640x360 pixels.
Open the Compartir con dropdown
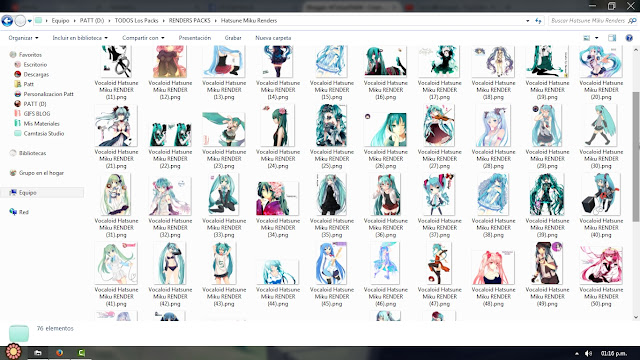click(x=143, y=38)
